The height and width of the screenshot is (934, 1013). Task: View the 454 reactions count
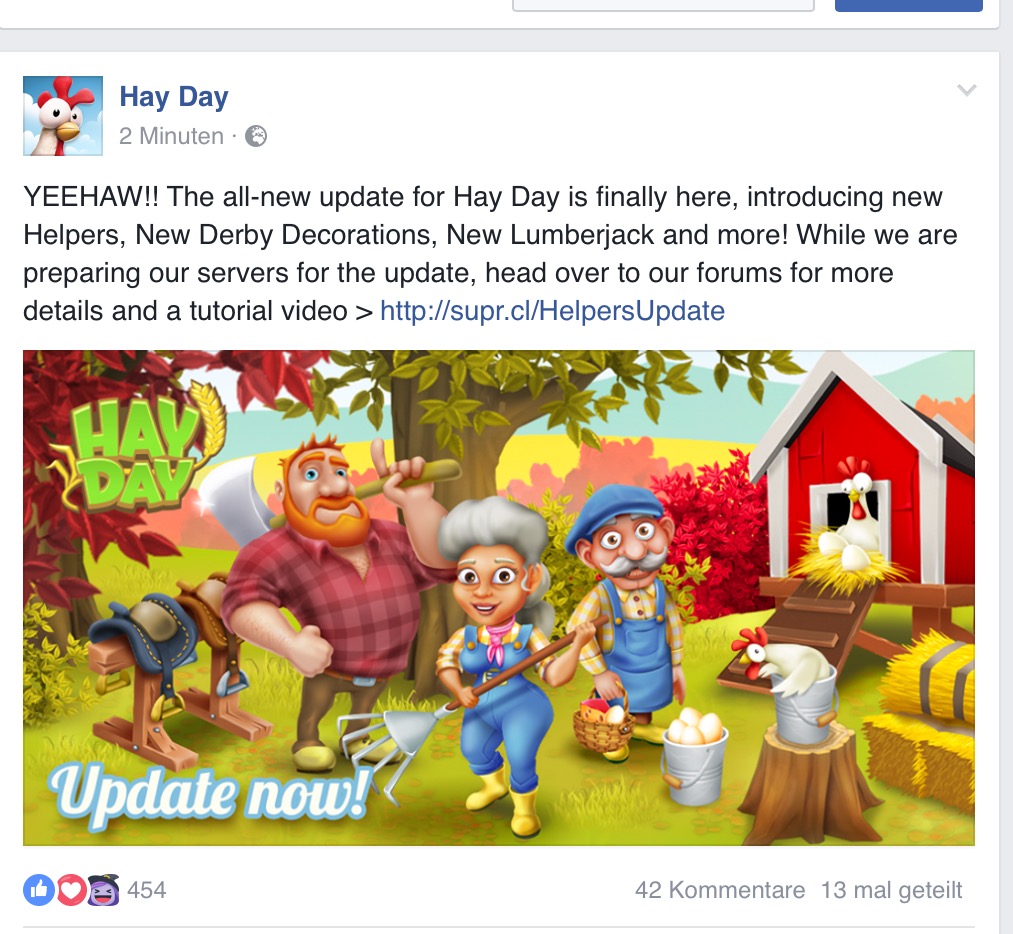tap(147, 890)
